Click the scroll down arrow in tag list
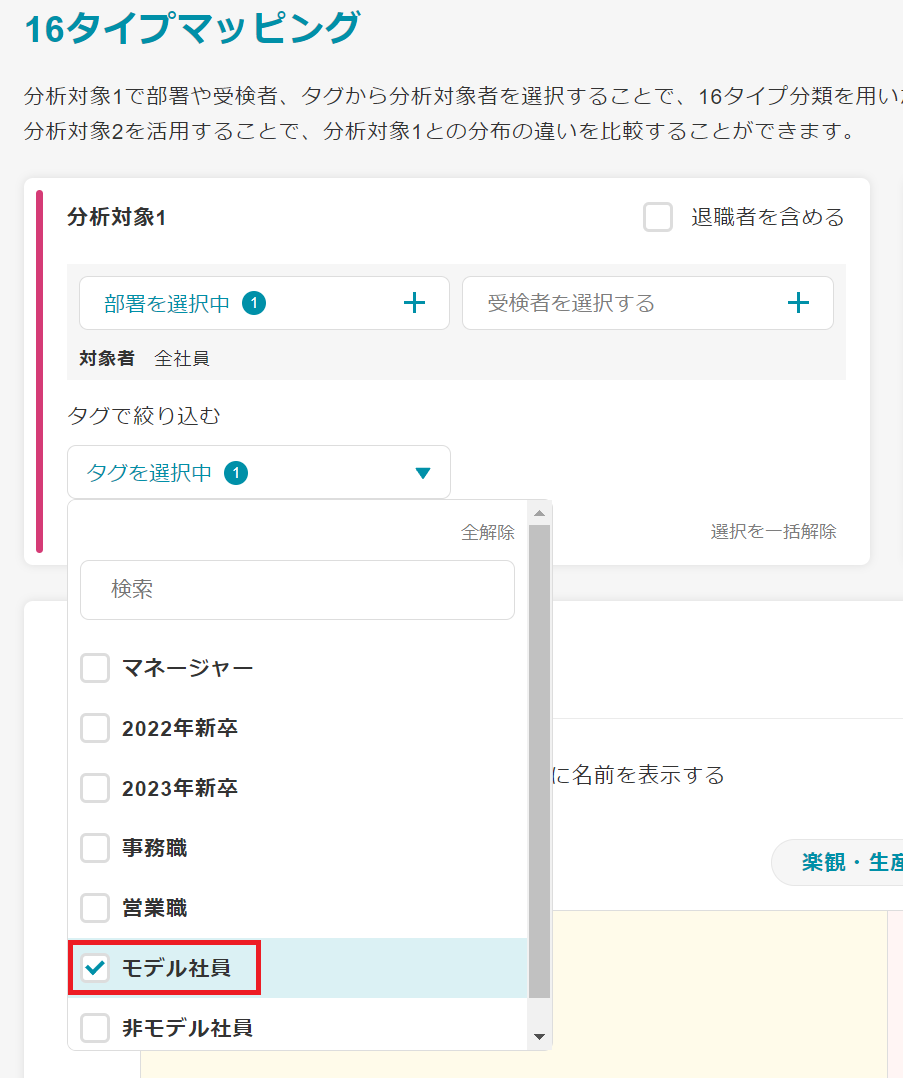The image size is (903, 1078). (539, 1037)
